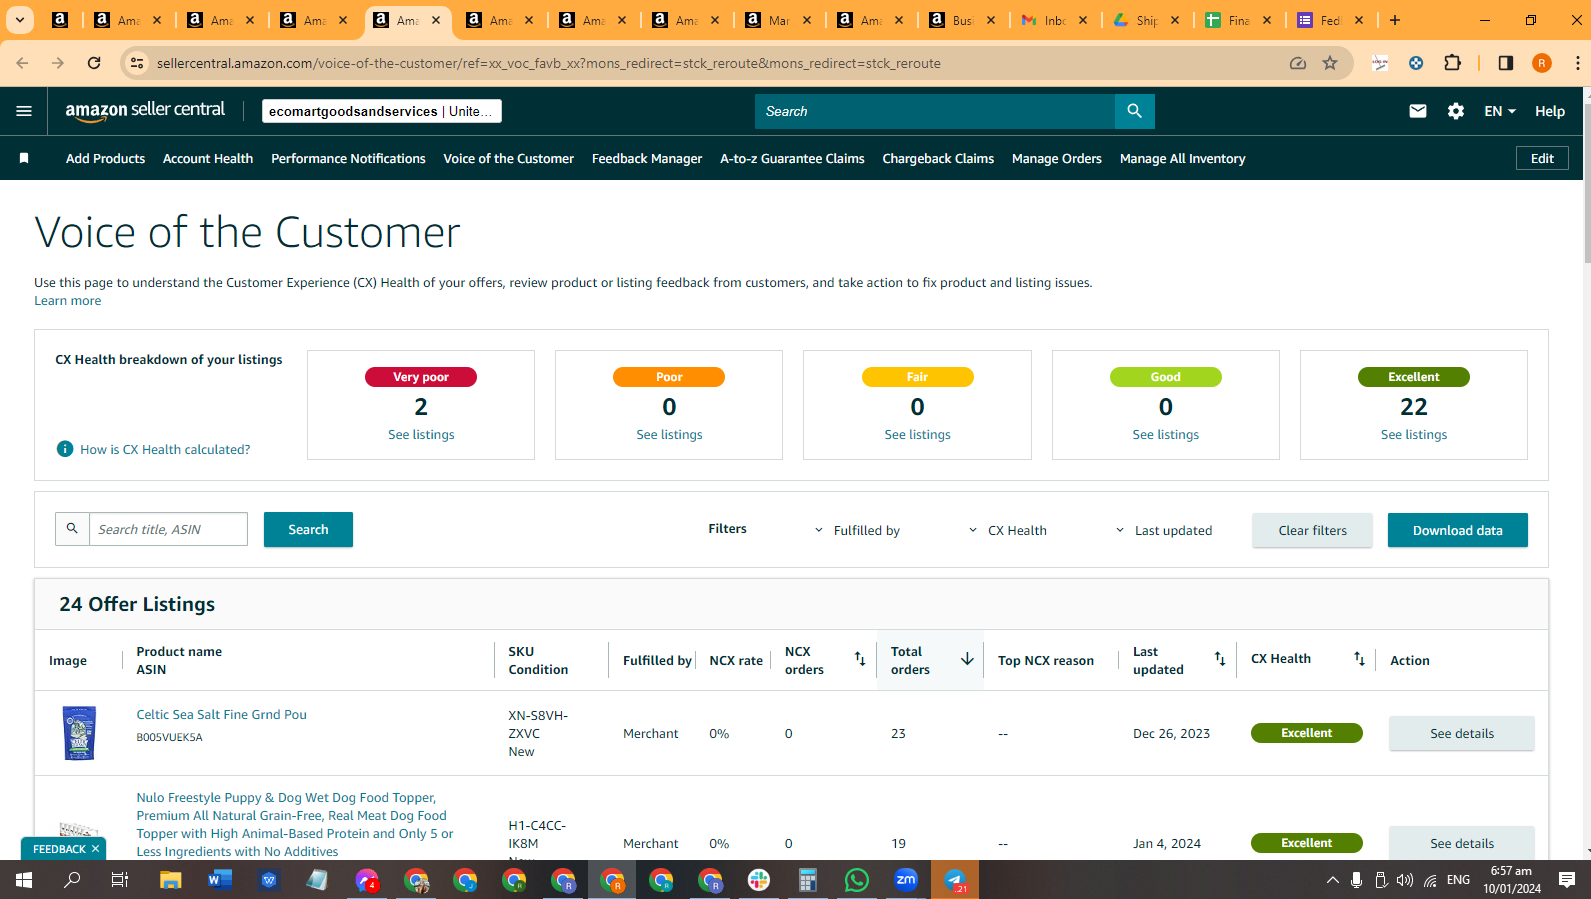Image resolution: width=1591 pixels, height=899 pixels.
Task: Open the mail messages icon
Action: [x=1418, y=111]
